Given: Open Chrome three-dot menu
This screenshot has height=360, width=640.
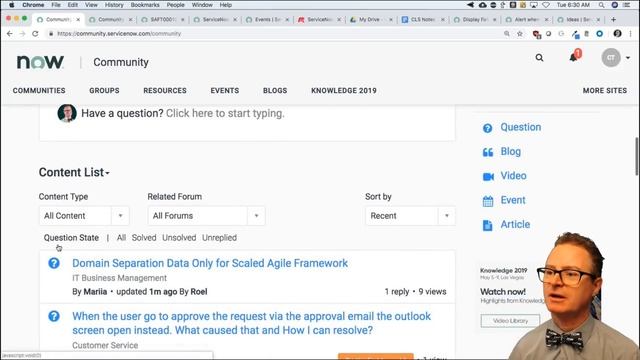Looking at the screenshot, I should pos(631,34).
